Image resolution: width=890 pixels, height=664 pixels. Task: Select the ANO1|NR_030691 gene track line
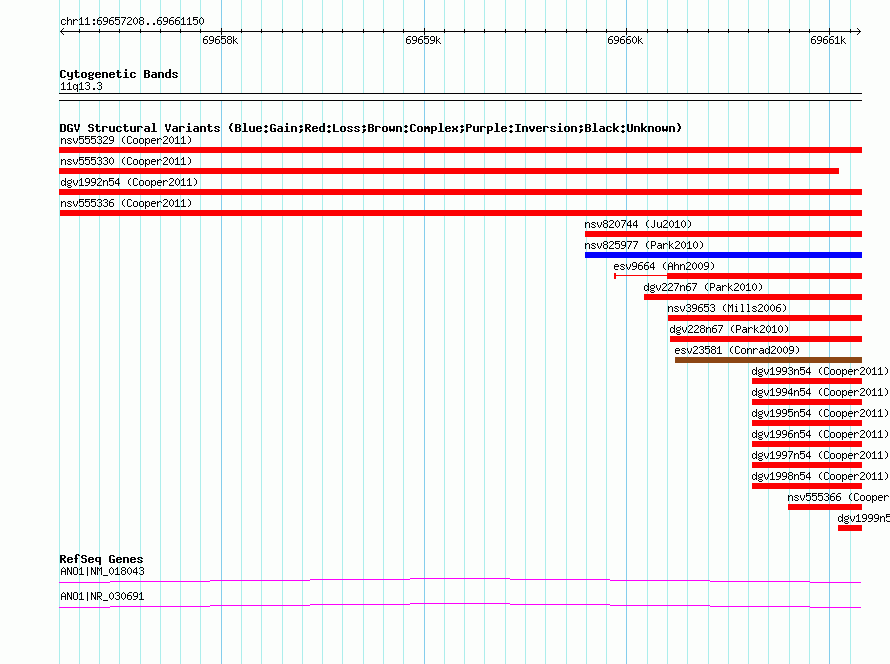pyautogui.click(x=460, y=605)
